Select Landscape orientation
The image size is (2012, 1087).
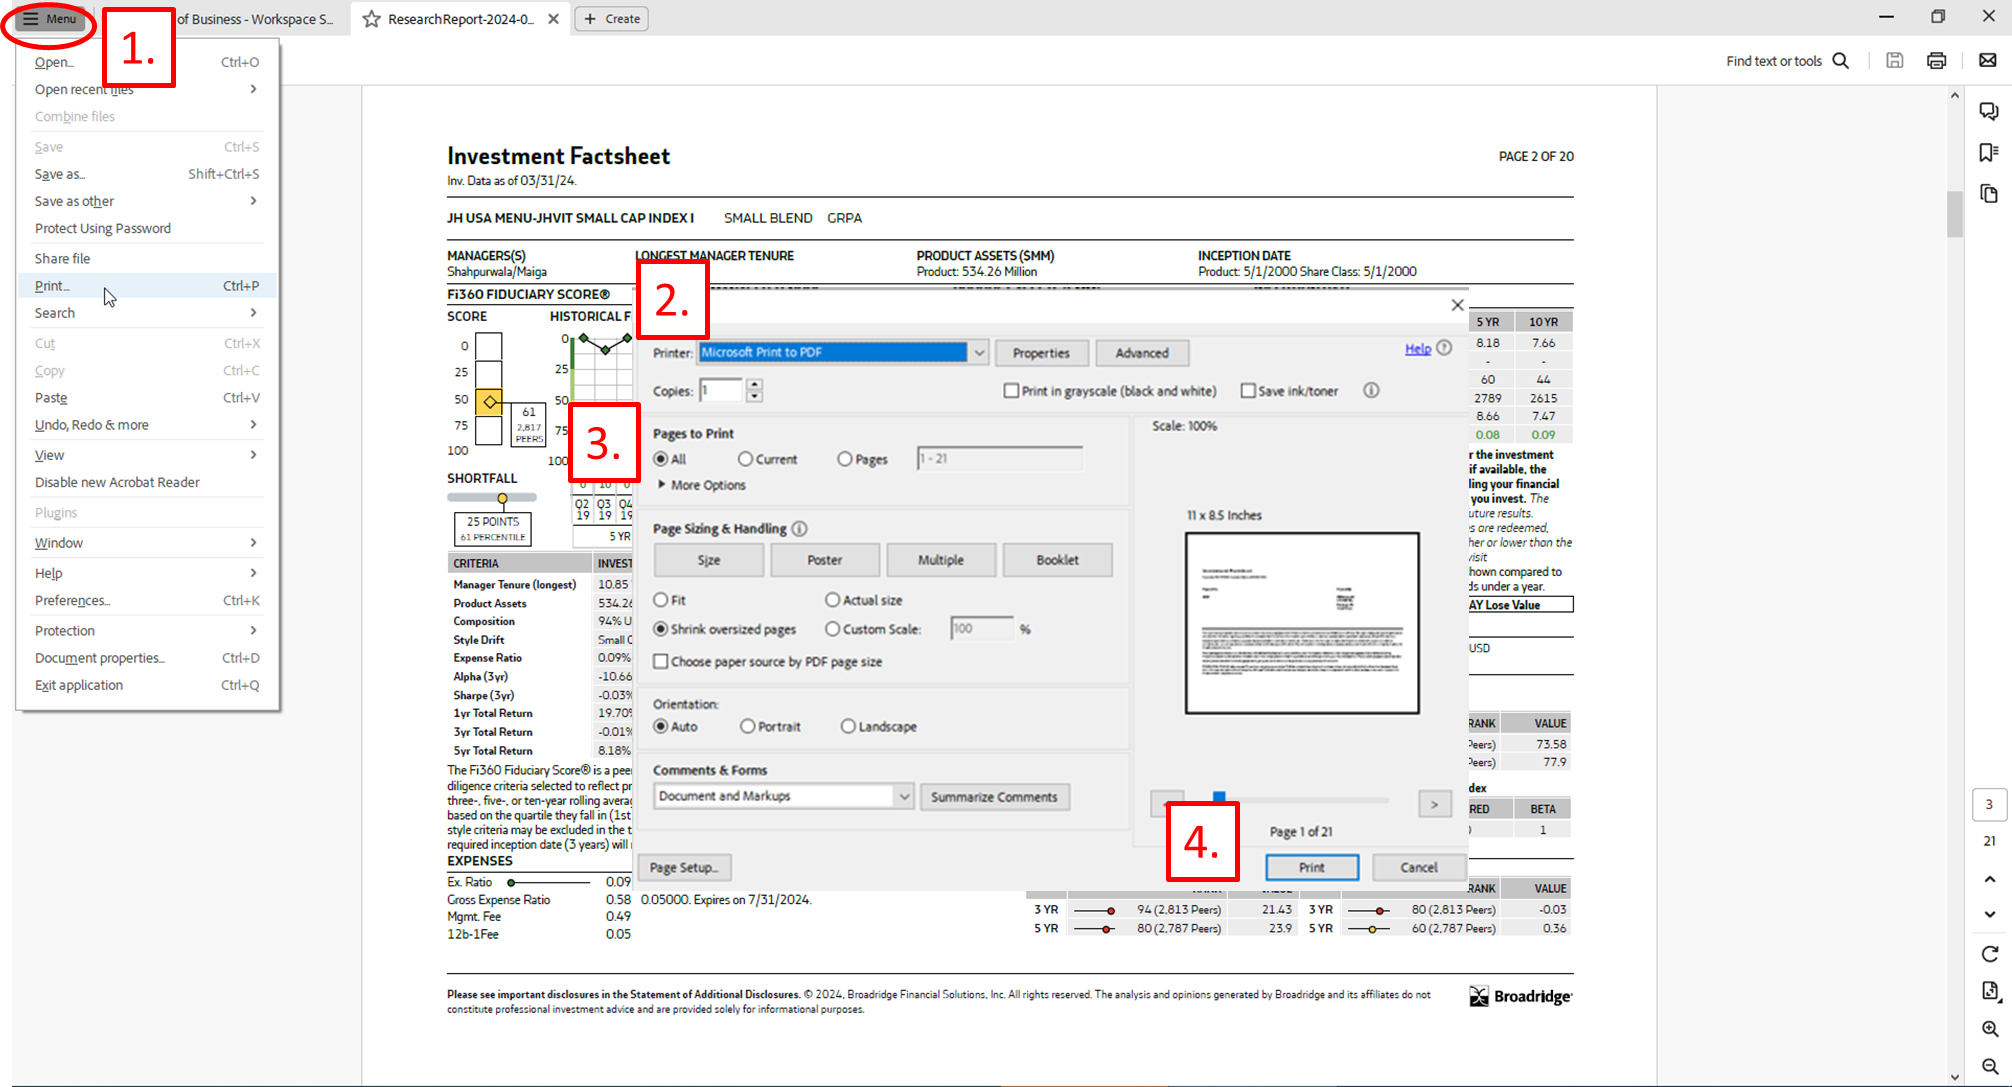pyautogui.click(x=848, y=727)
